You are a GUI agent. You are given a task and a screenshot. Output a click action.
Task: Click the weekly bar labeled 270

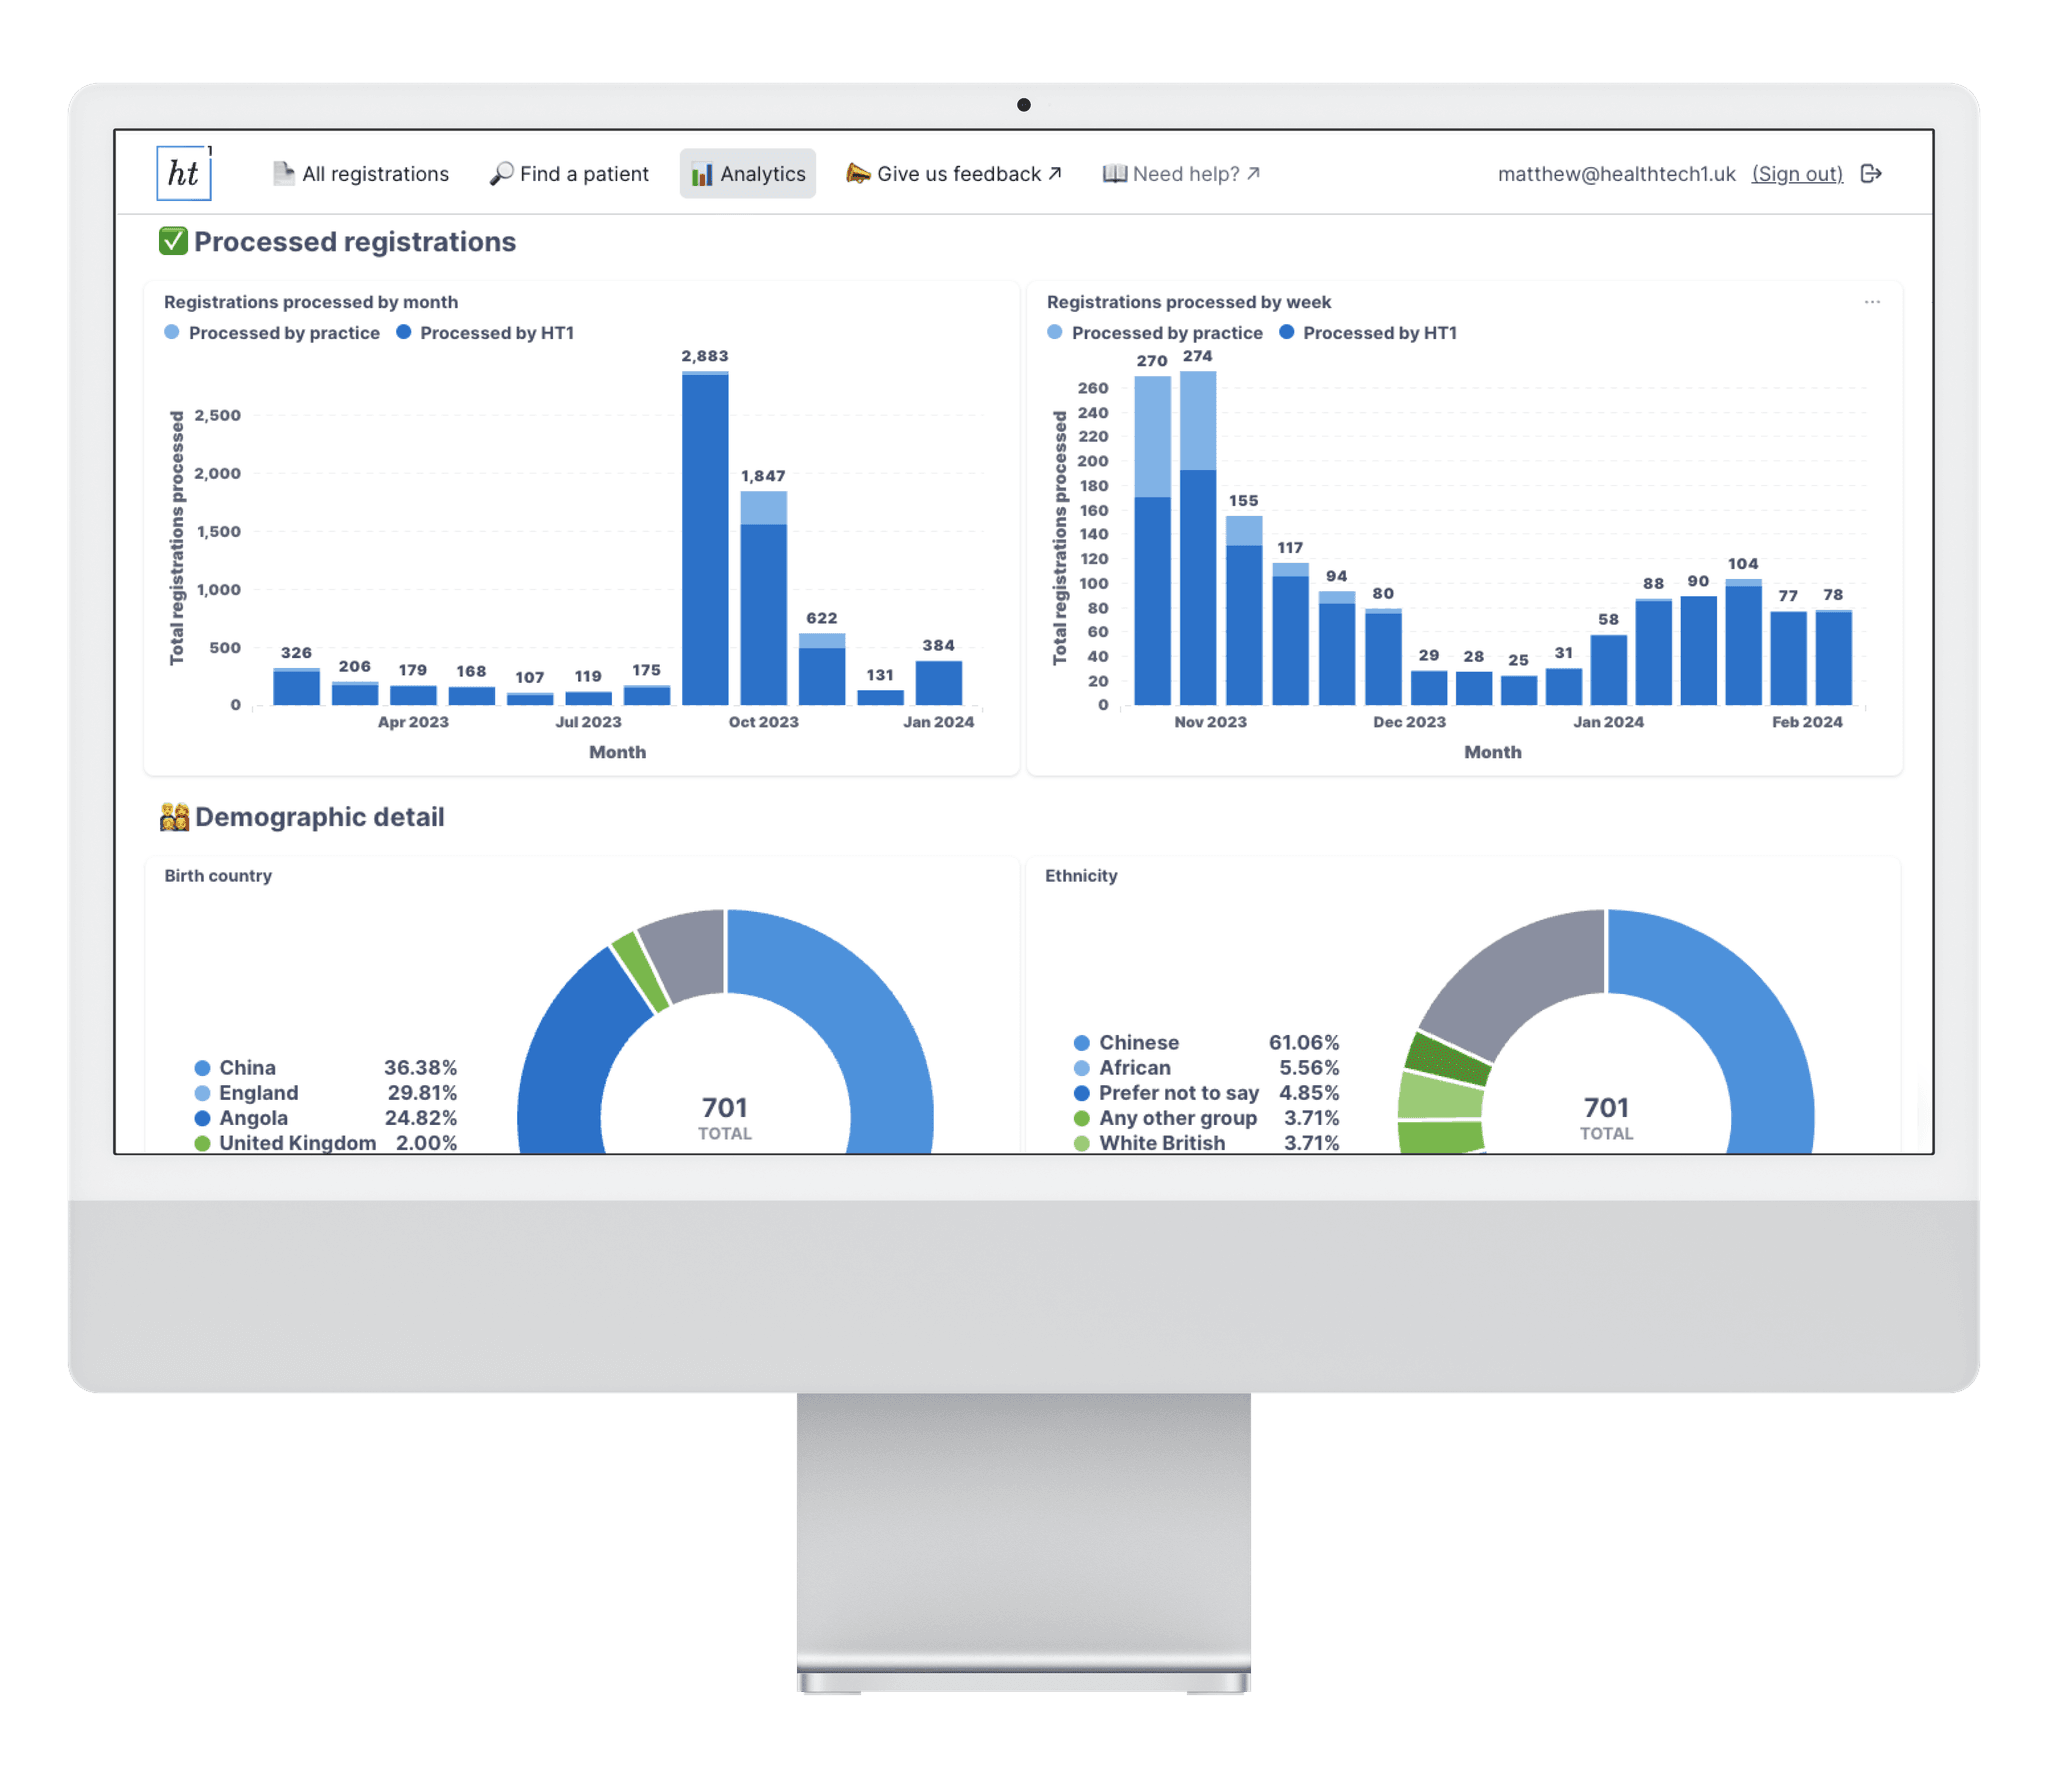[x=1152, y=541]
